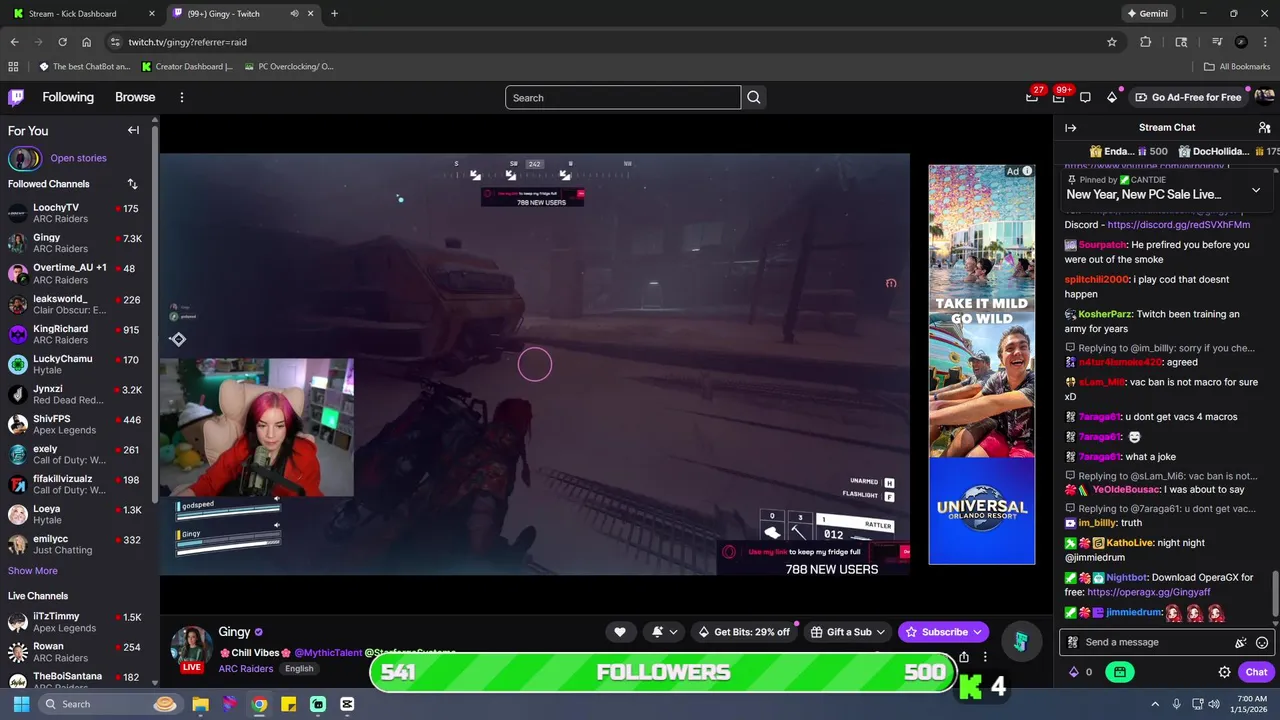The image size is (1280, 720).
Task: Open ad info icon beside Ad label
Action: click(1027, 171)
